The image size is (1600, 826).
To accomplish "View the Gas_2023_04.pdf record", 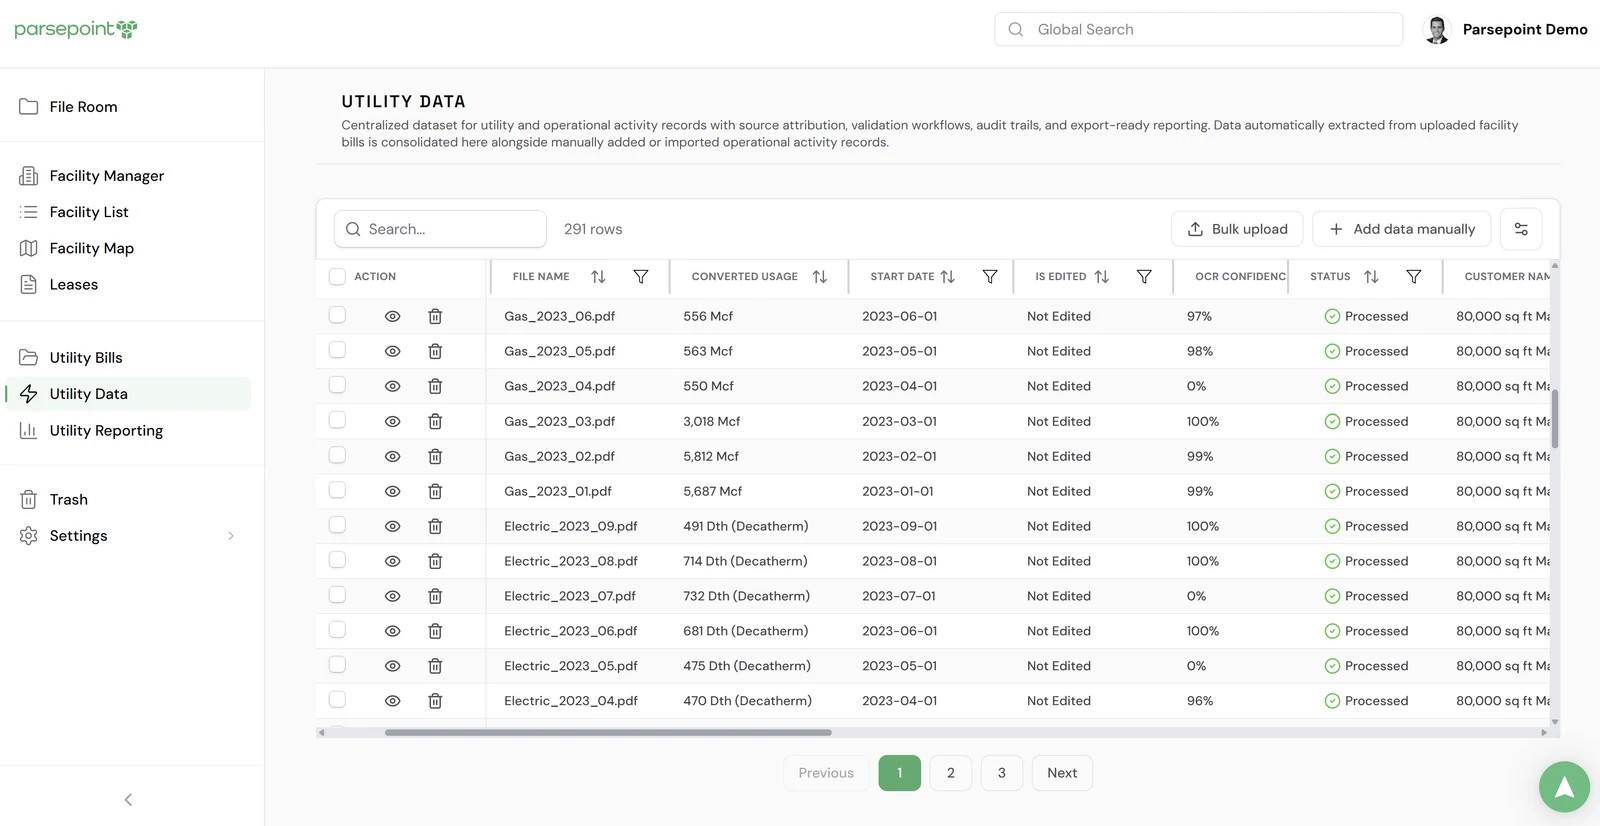I will (x=392, y=386).
